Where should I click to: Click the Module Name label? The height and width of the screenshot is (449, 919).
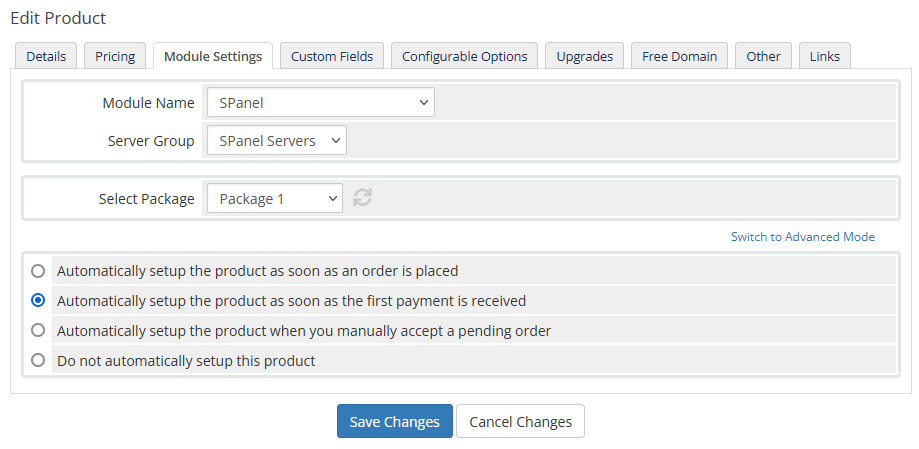148,103
